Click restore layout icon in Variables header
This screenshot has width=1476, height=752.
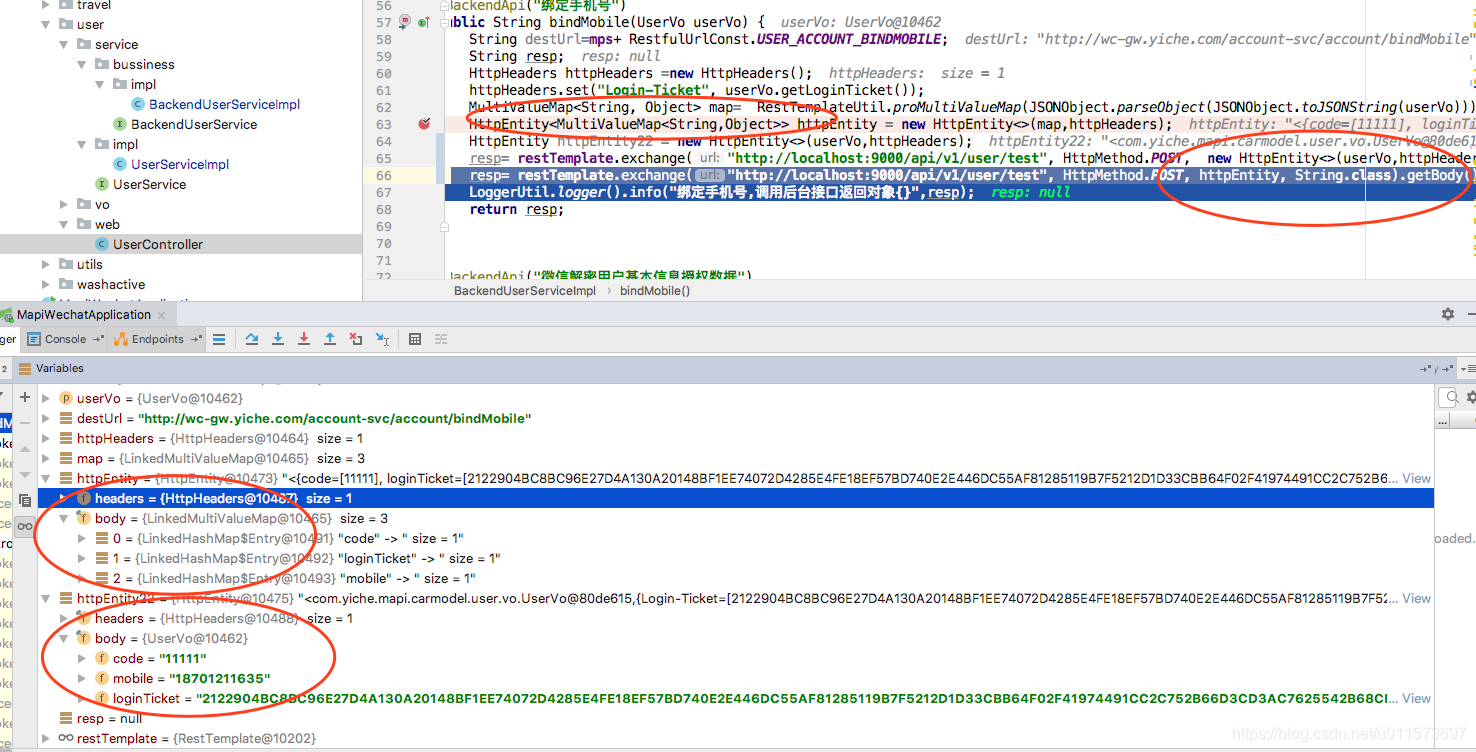tap(1425, 368)
